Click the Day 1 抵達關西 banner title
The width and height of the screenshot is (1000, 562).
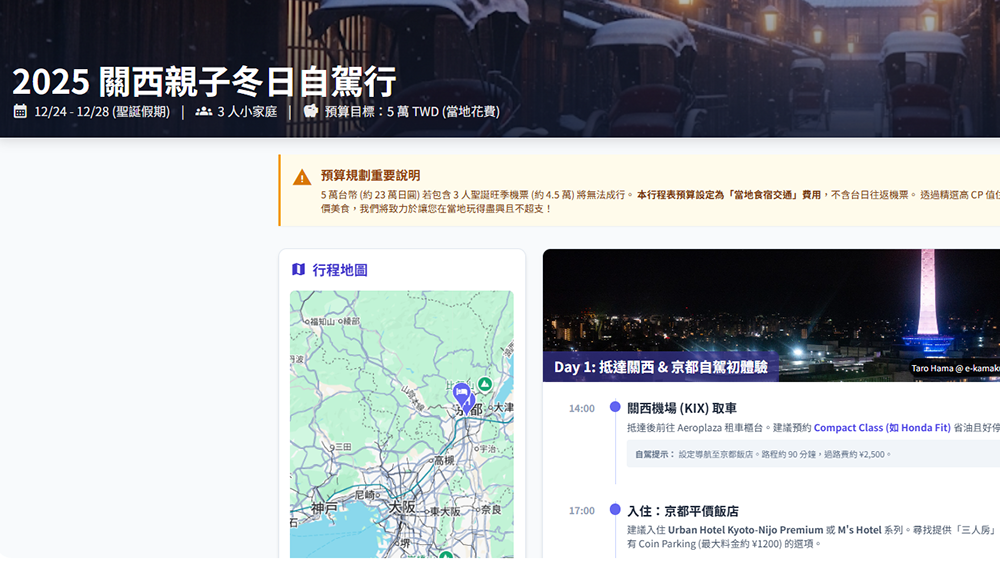(660, 367)
